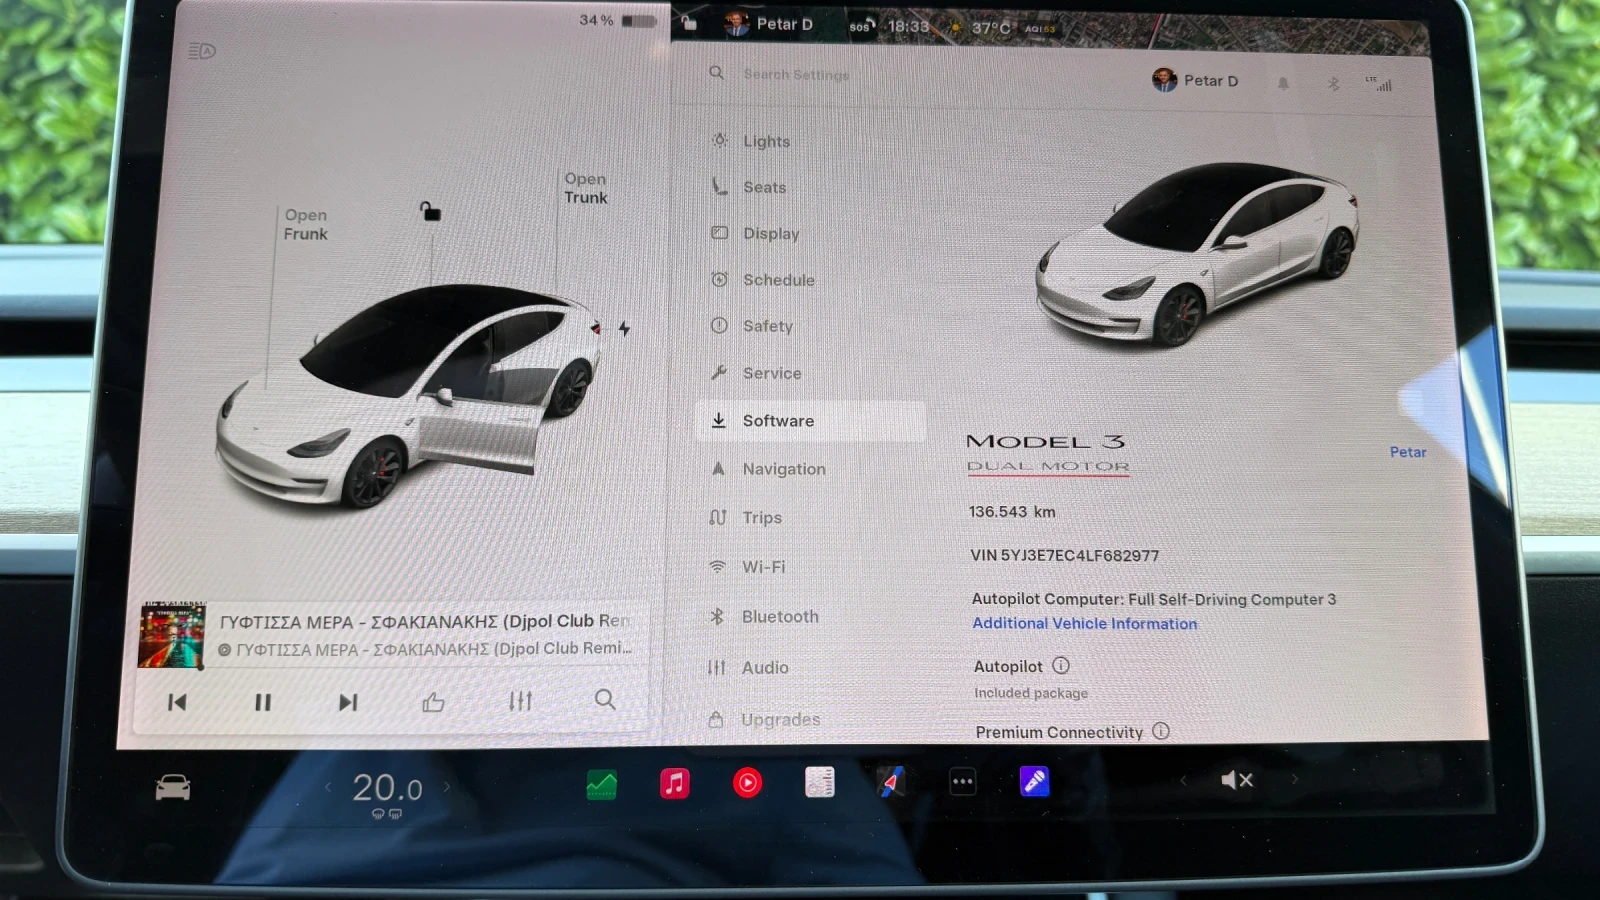Select Navigation in settings menu
The width and height of the screenshot is (1600, 900).
pyautogui.click(x=783, y=469)
